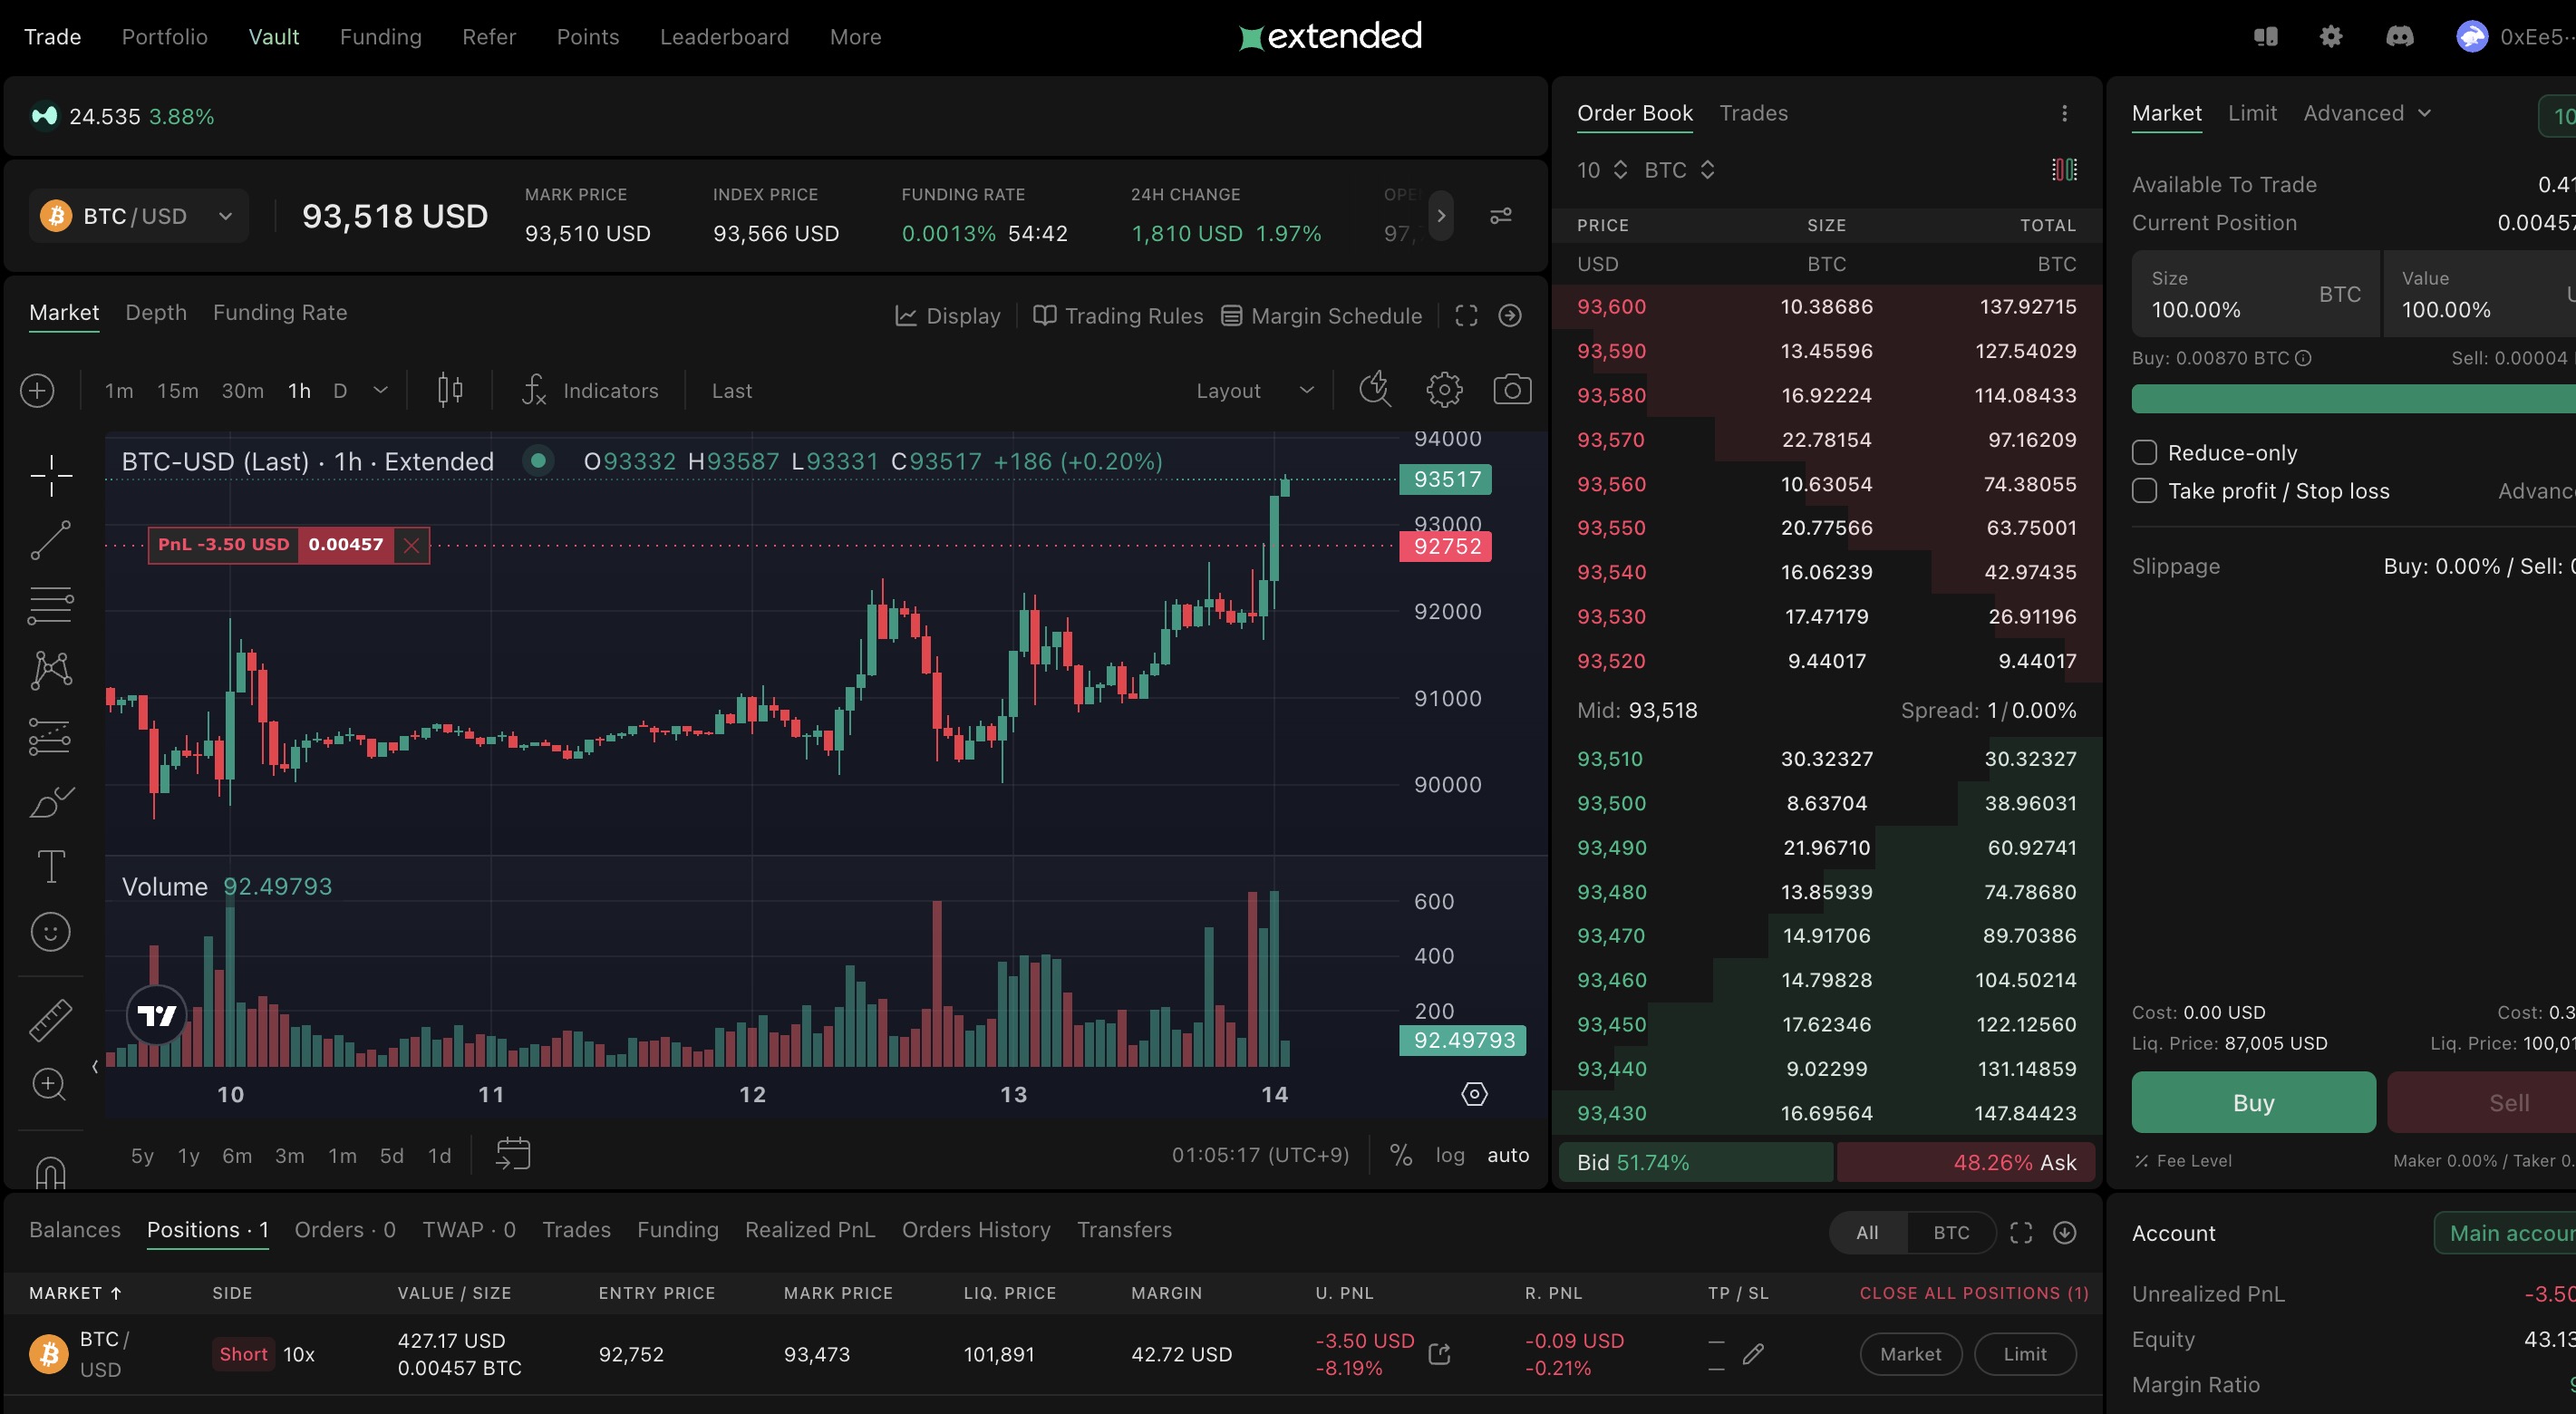The width and height of the screenshot is (2576, 1414).
Task: Click the green order size slider bar
Action: coord(2350,399)
